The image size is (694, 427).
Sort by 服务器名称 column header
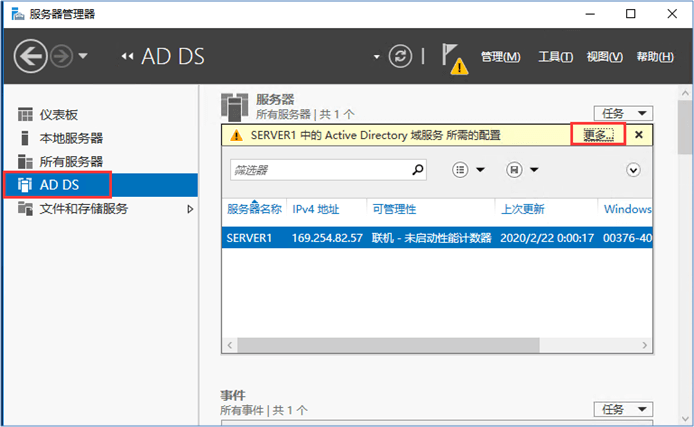(254, 209)
